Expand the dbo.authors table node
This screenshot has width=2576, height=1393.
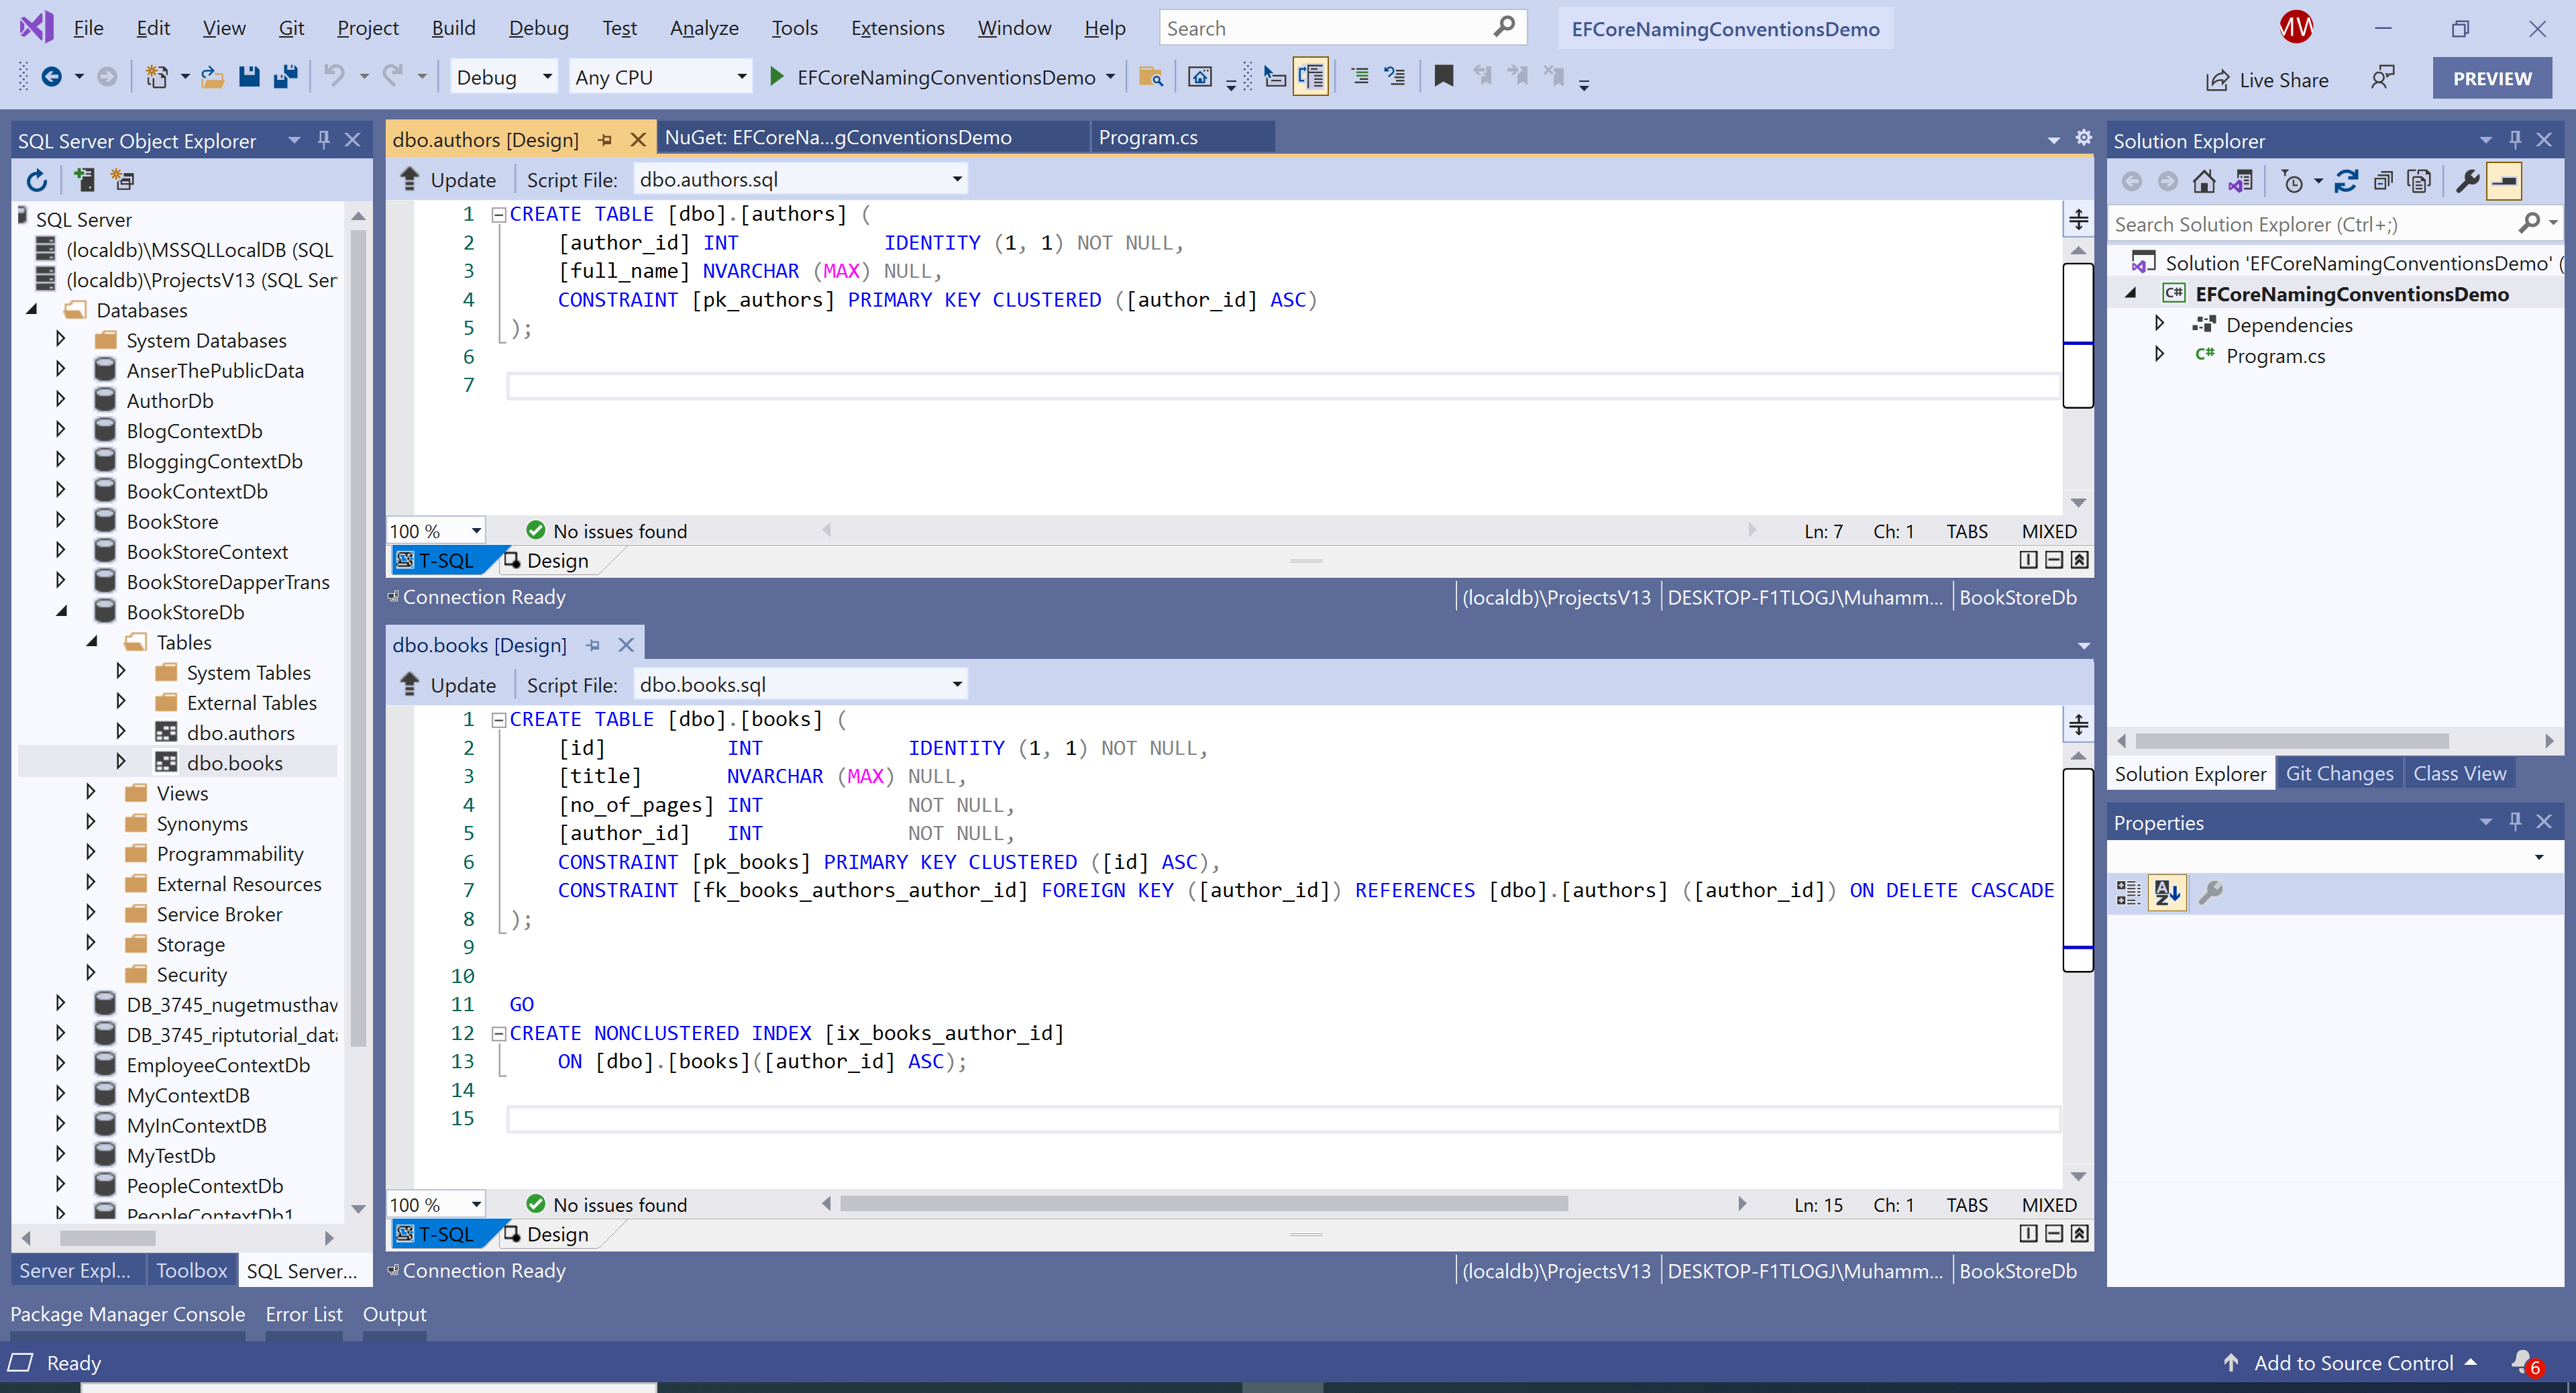pyautogui.click(x=121, y=732)
